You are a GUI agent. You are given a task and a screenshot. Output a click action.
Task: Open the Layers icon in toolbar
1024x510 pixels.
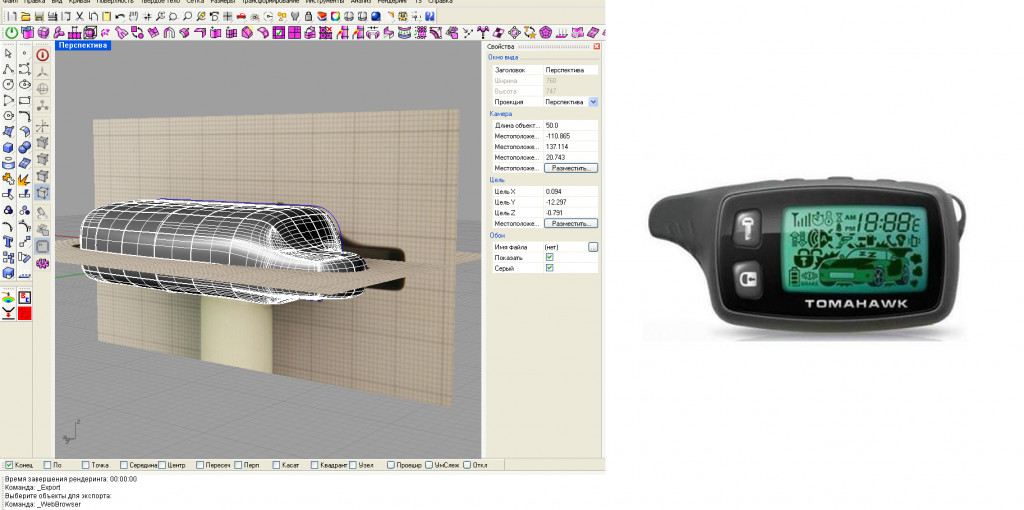[x=322, y=16]
